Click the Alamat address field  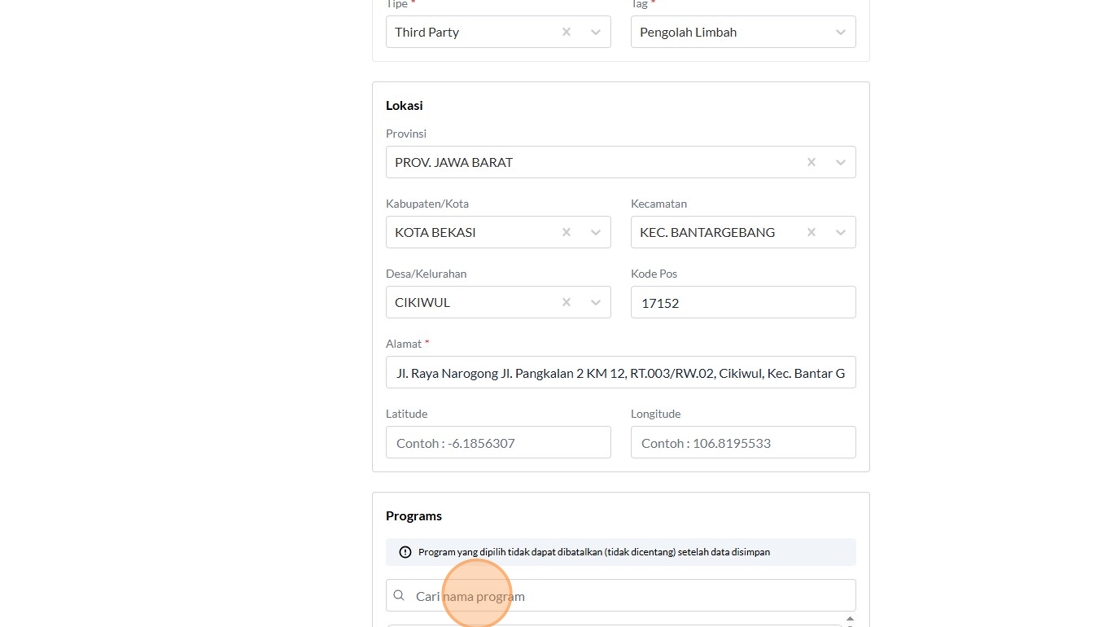pyautogui.click(x=620, y=373)
